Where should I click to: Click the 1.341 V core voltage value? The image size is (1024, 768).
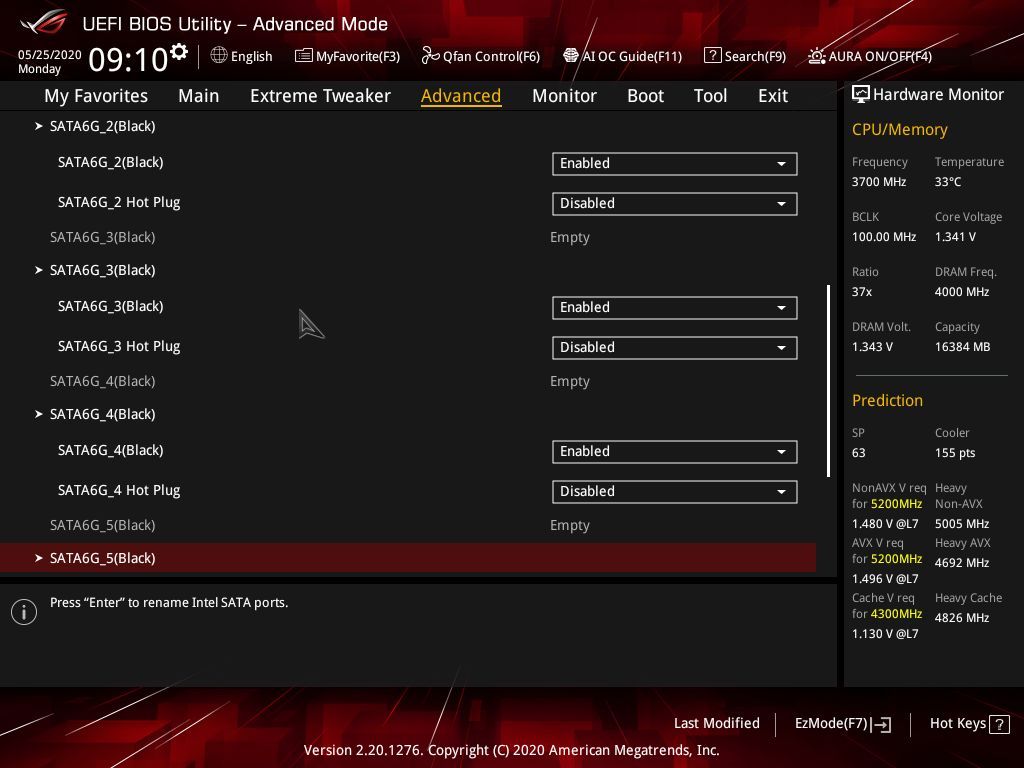955,236
